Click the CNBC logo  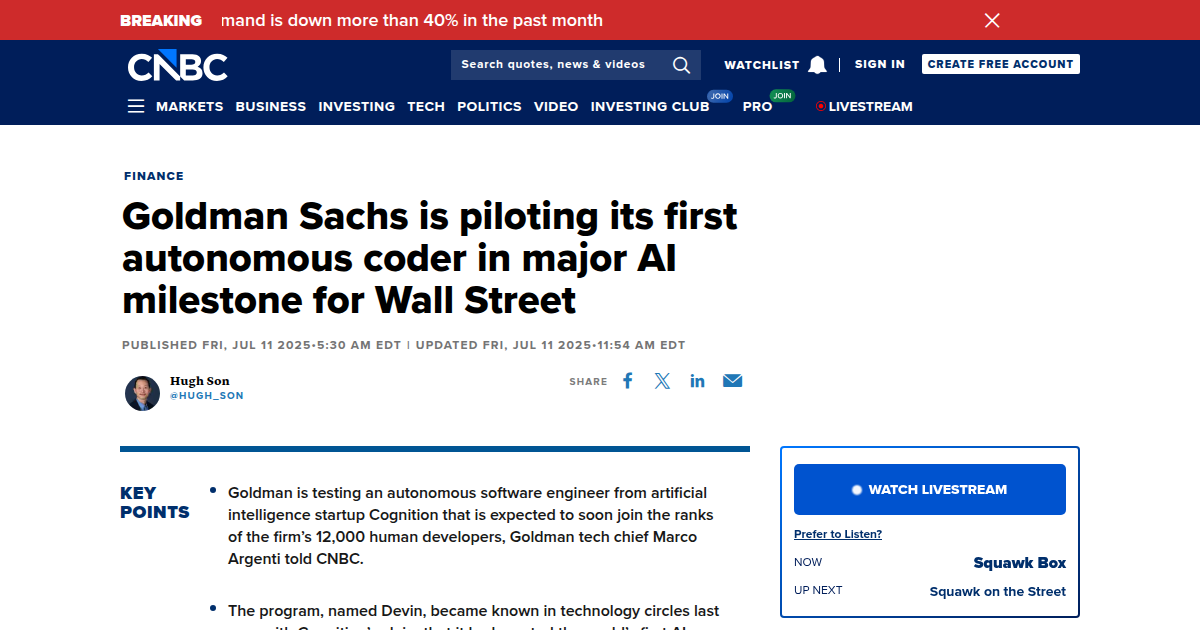click(x=176, y=66)
